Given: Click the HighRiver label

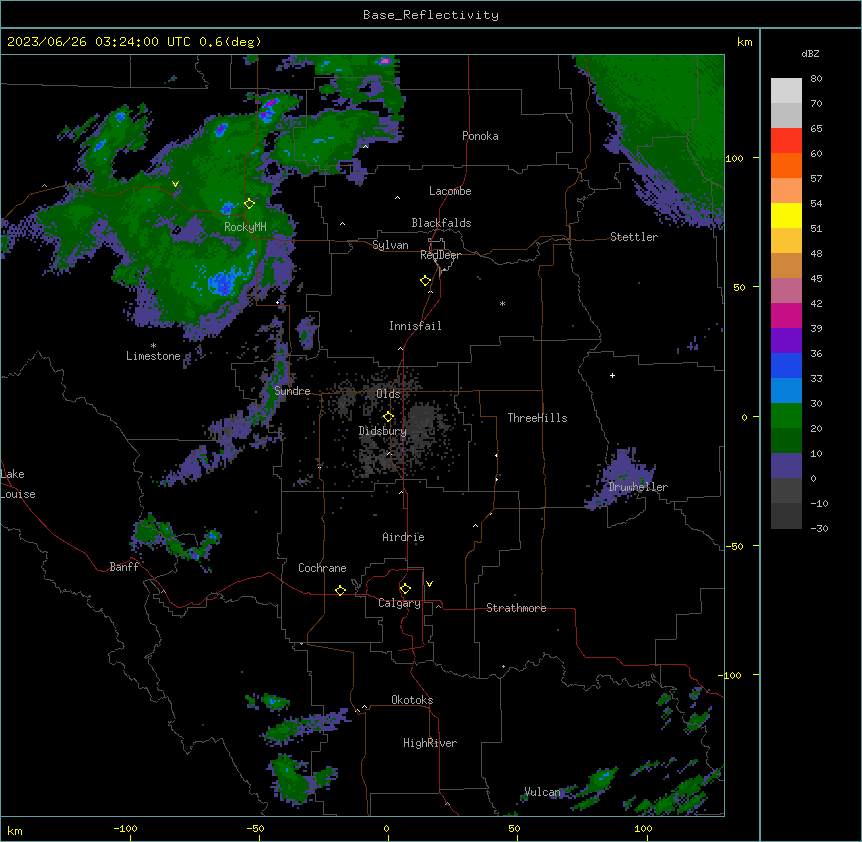Looking at the screenshot, I should coord(430,743).
